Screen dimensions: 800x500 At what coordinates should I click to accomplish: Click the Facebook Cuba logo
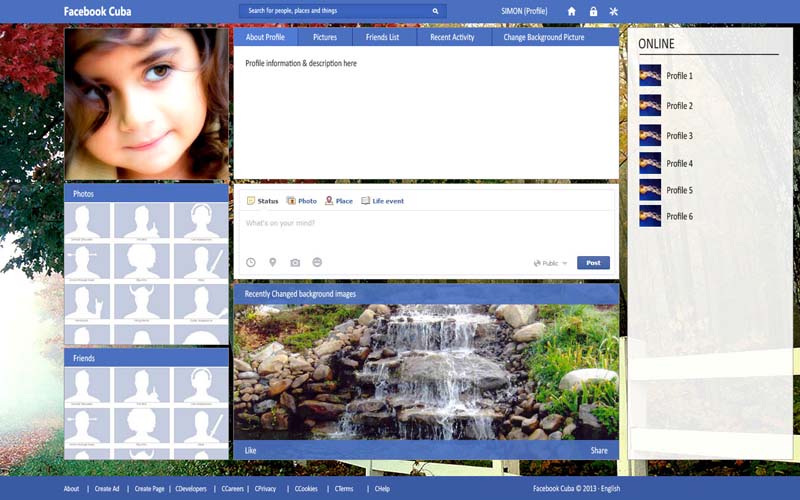point(97,11)
